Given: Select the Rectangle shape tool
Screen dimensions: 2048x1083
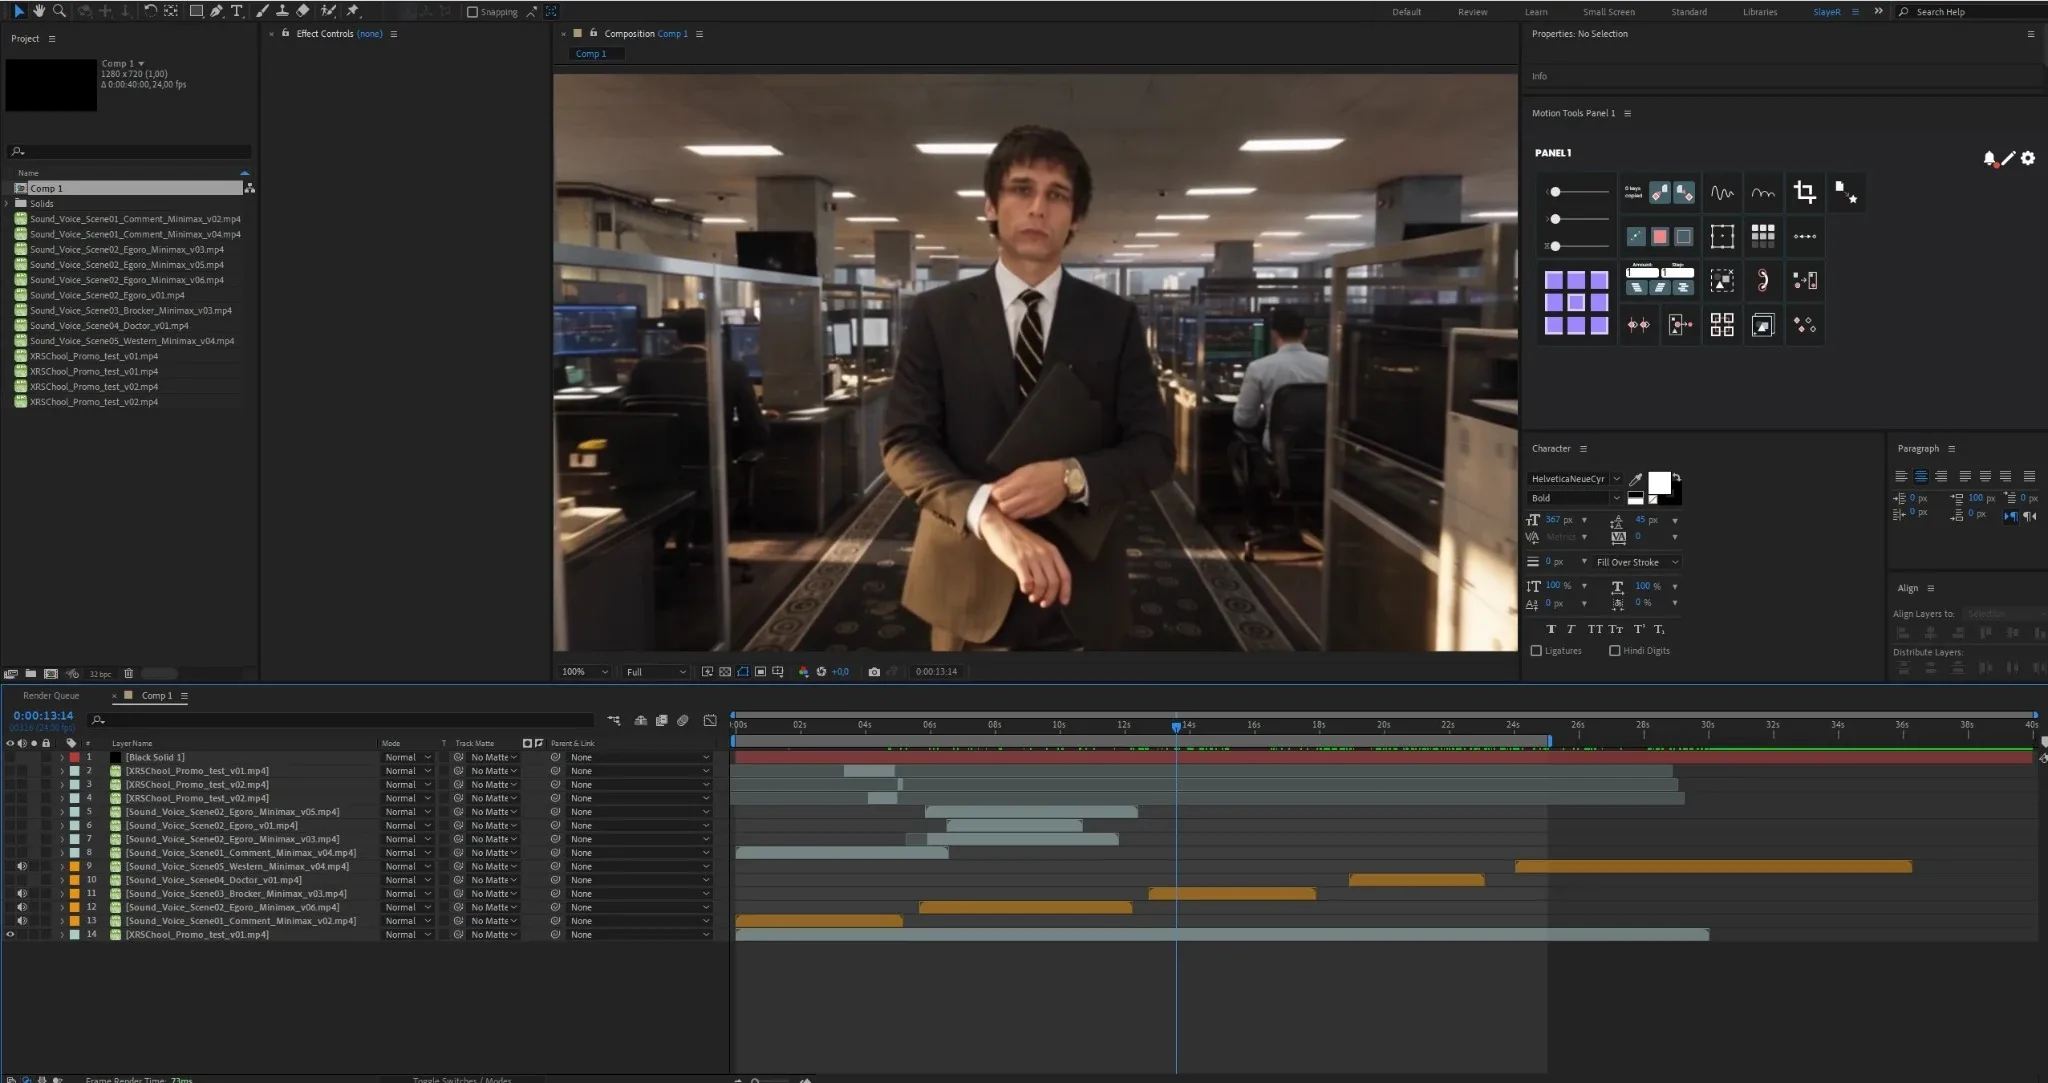Looking at the screenshot, I should point(196,11).
